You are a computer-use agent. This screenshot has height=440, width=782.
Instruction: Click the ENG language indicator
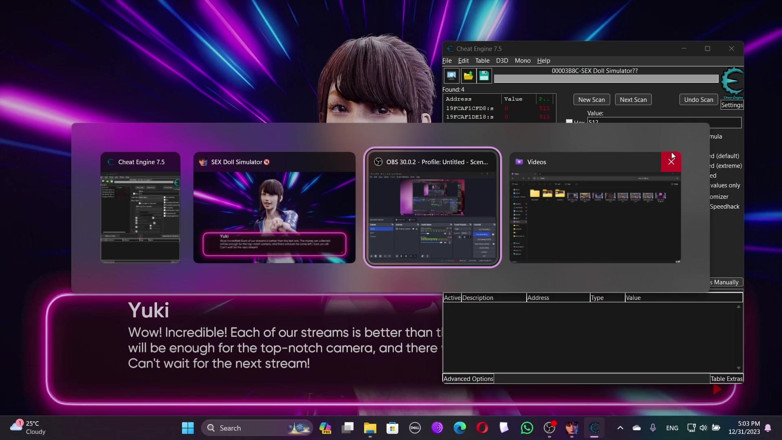pyautogui.click(x=672, y=428)
